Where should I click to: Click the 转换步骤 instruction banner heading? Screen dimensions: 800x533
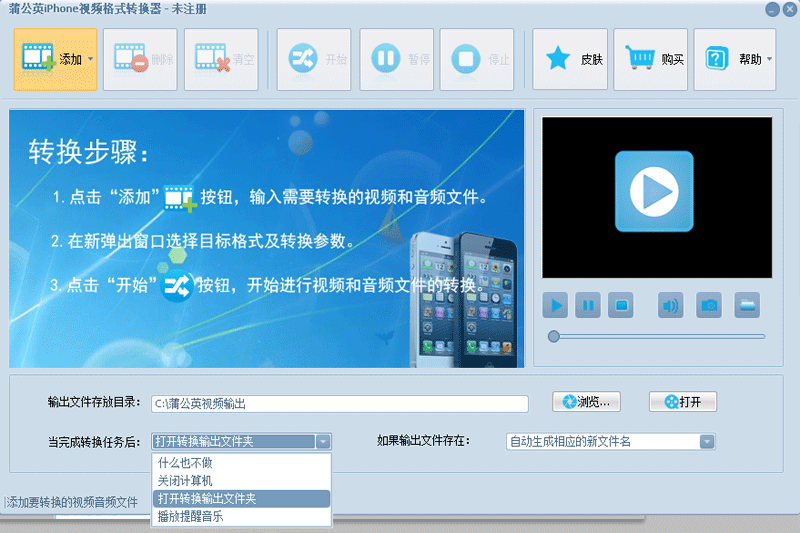click(88, 152)
